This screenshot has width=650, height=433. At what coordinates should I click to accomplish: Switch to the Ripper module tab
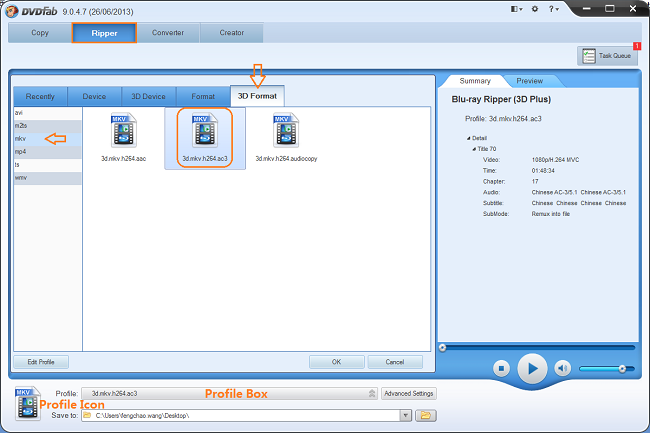[x=104, y=33]
